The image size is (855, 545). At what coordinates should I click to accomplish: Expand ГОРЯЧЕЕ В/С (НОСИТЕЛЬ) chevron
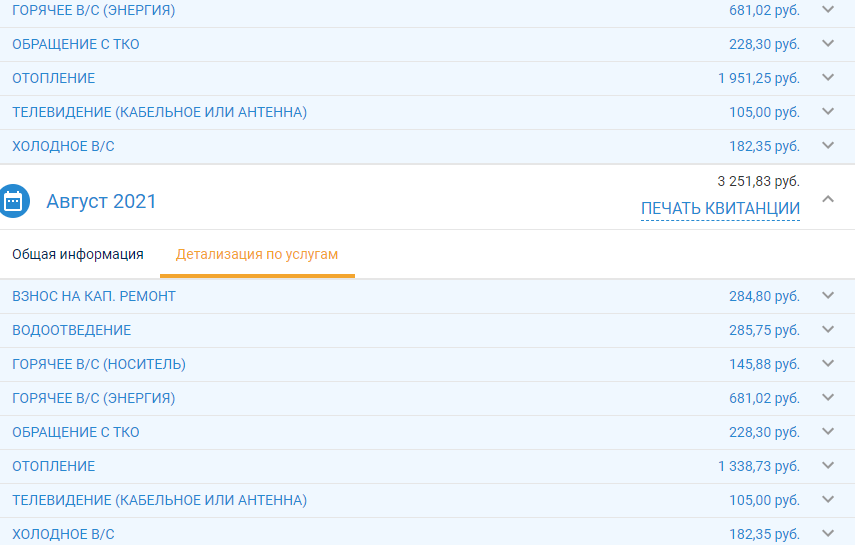pyautogui.click(x=828, y=363)
